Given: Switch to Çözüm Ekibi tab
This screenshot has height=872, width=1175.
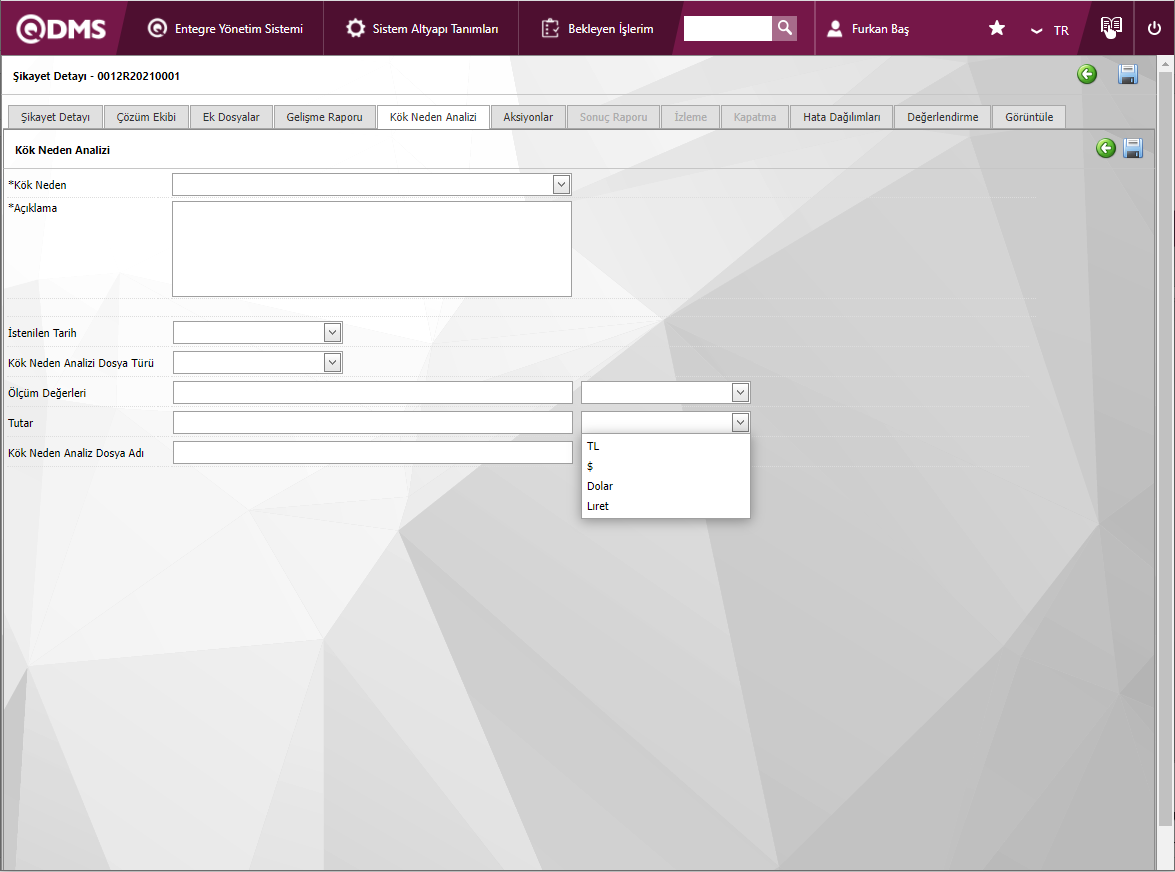Looking at the screenshot, I should pyautogui.click(x=146, y=117).
